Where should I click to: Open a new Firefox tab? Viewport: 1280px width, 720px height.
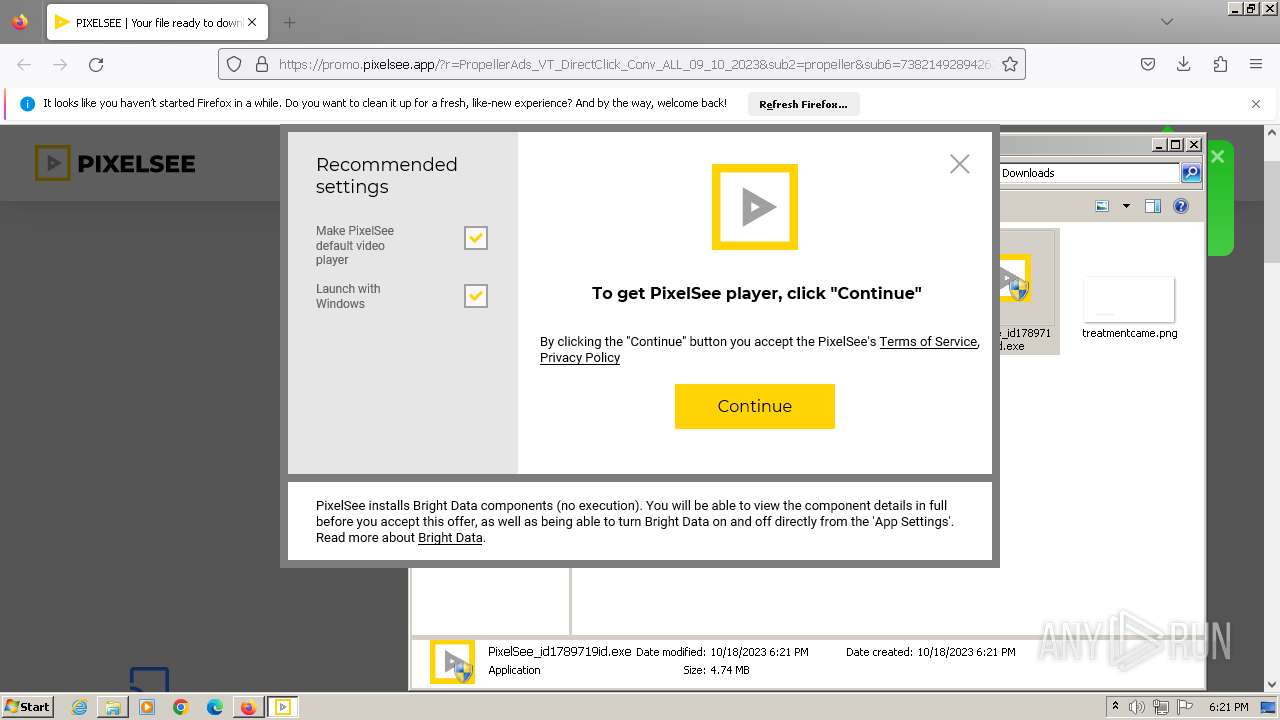pos(289,22)
